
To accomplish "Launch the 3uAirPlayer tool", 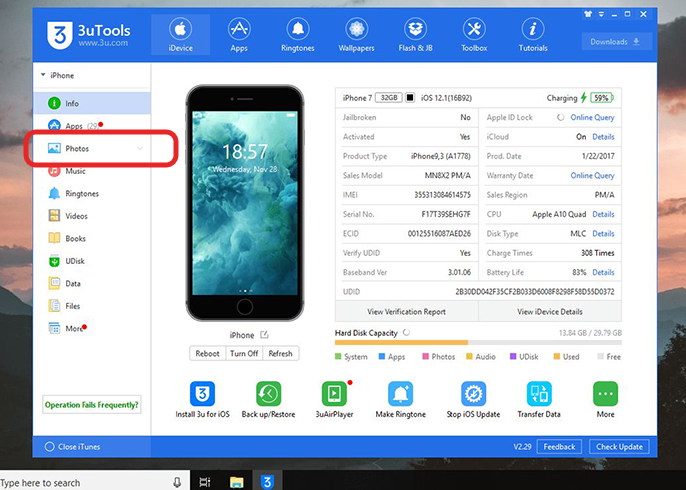I will point(333,393).
